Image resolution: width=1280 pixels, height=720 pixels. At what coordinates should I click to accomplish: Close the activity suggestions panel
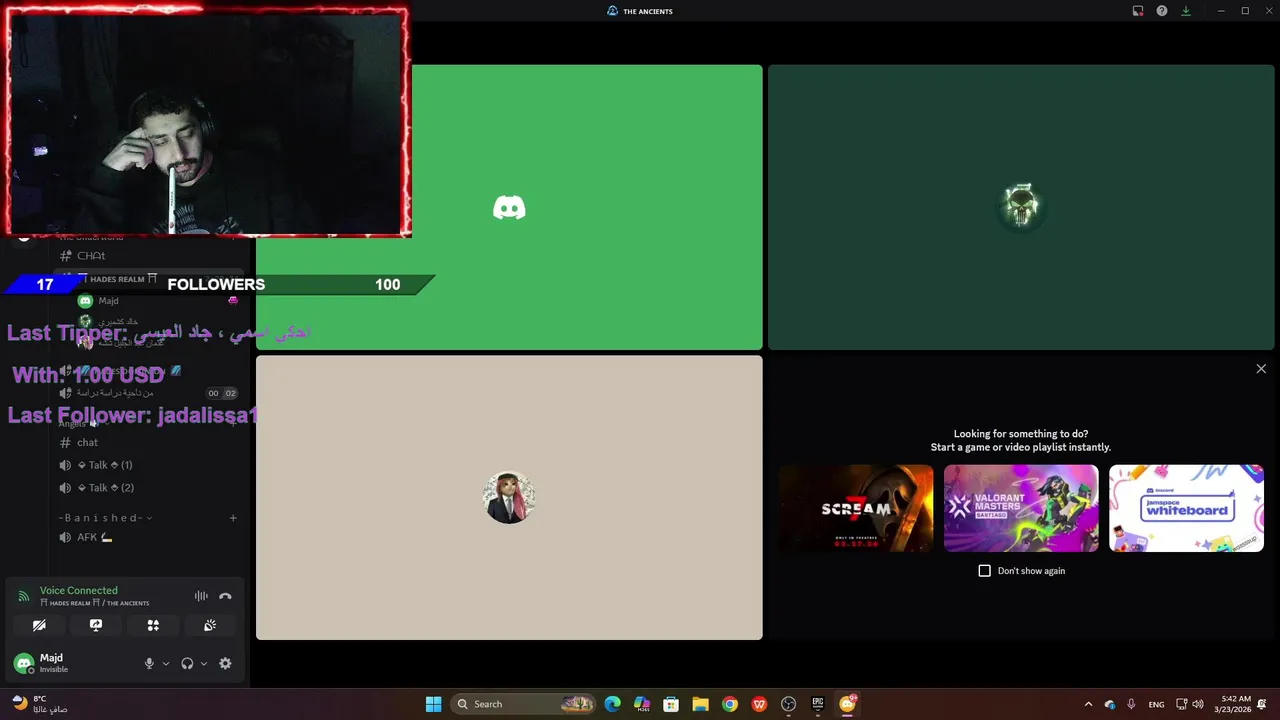[1261, 369]
